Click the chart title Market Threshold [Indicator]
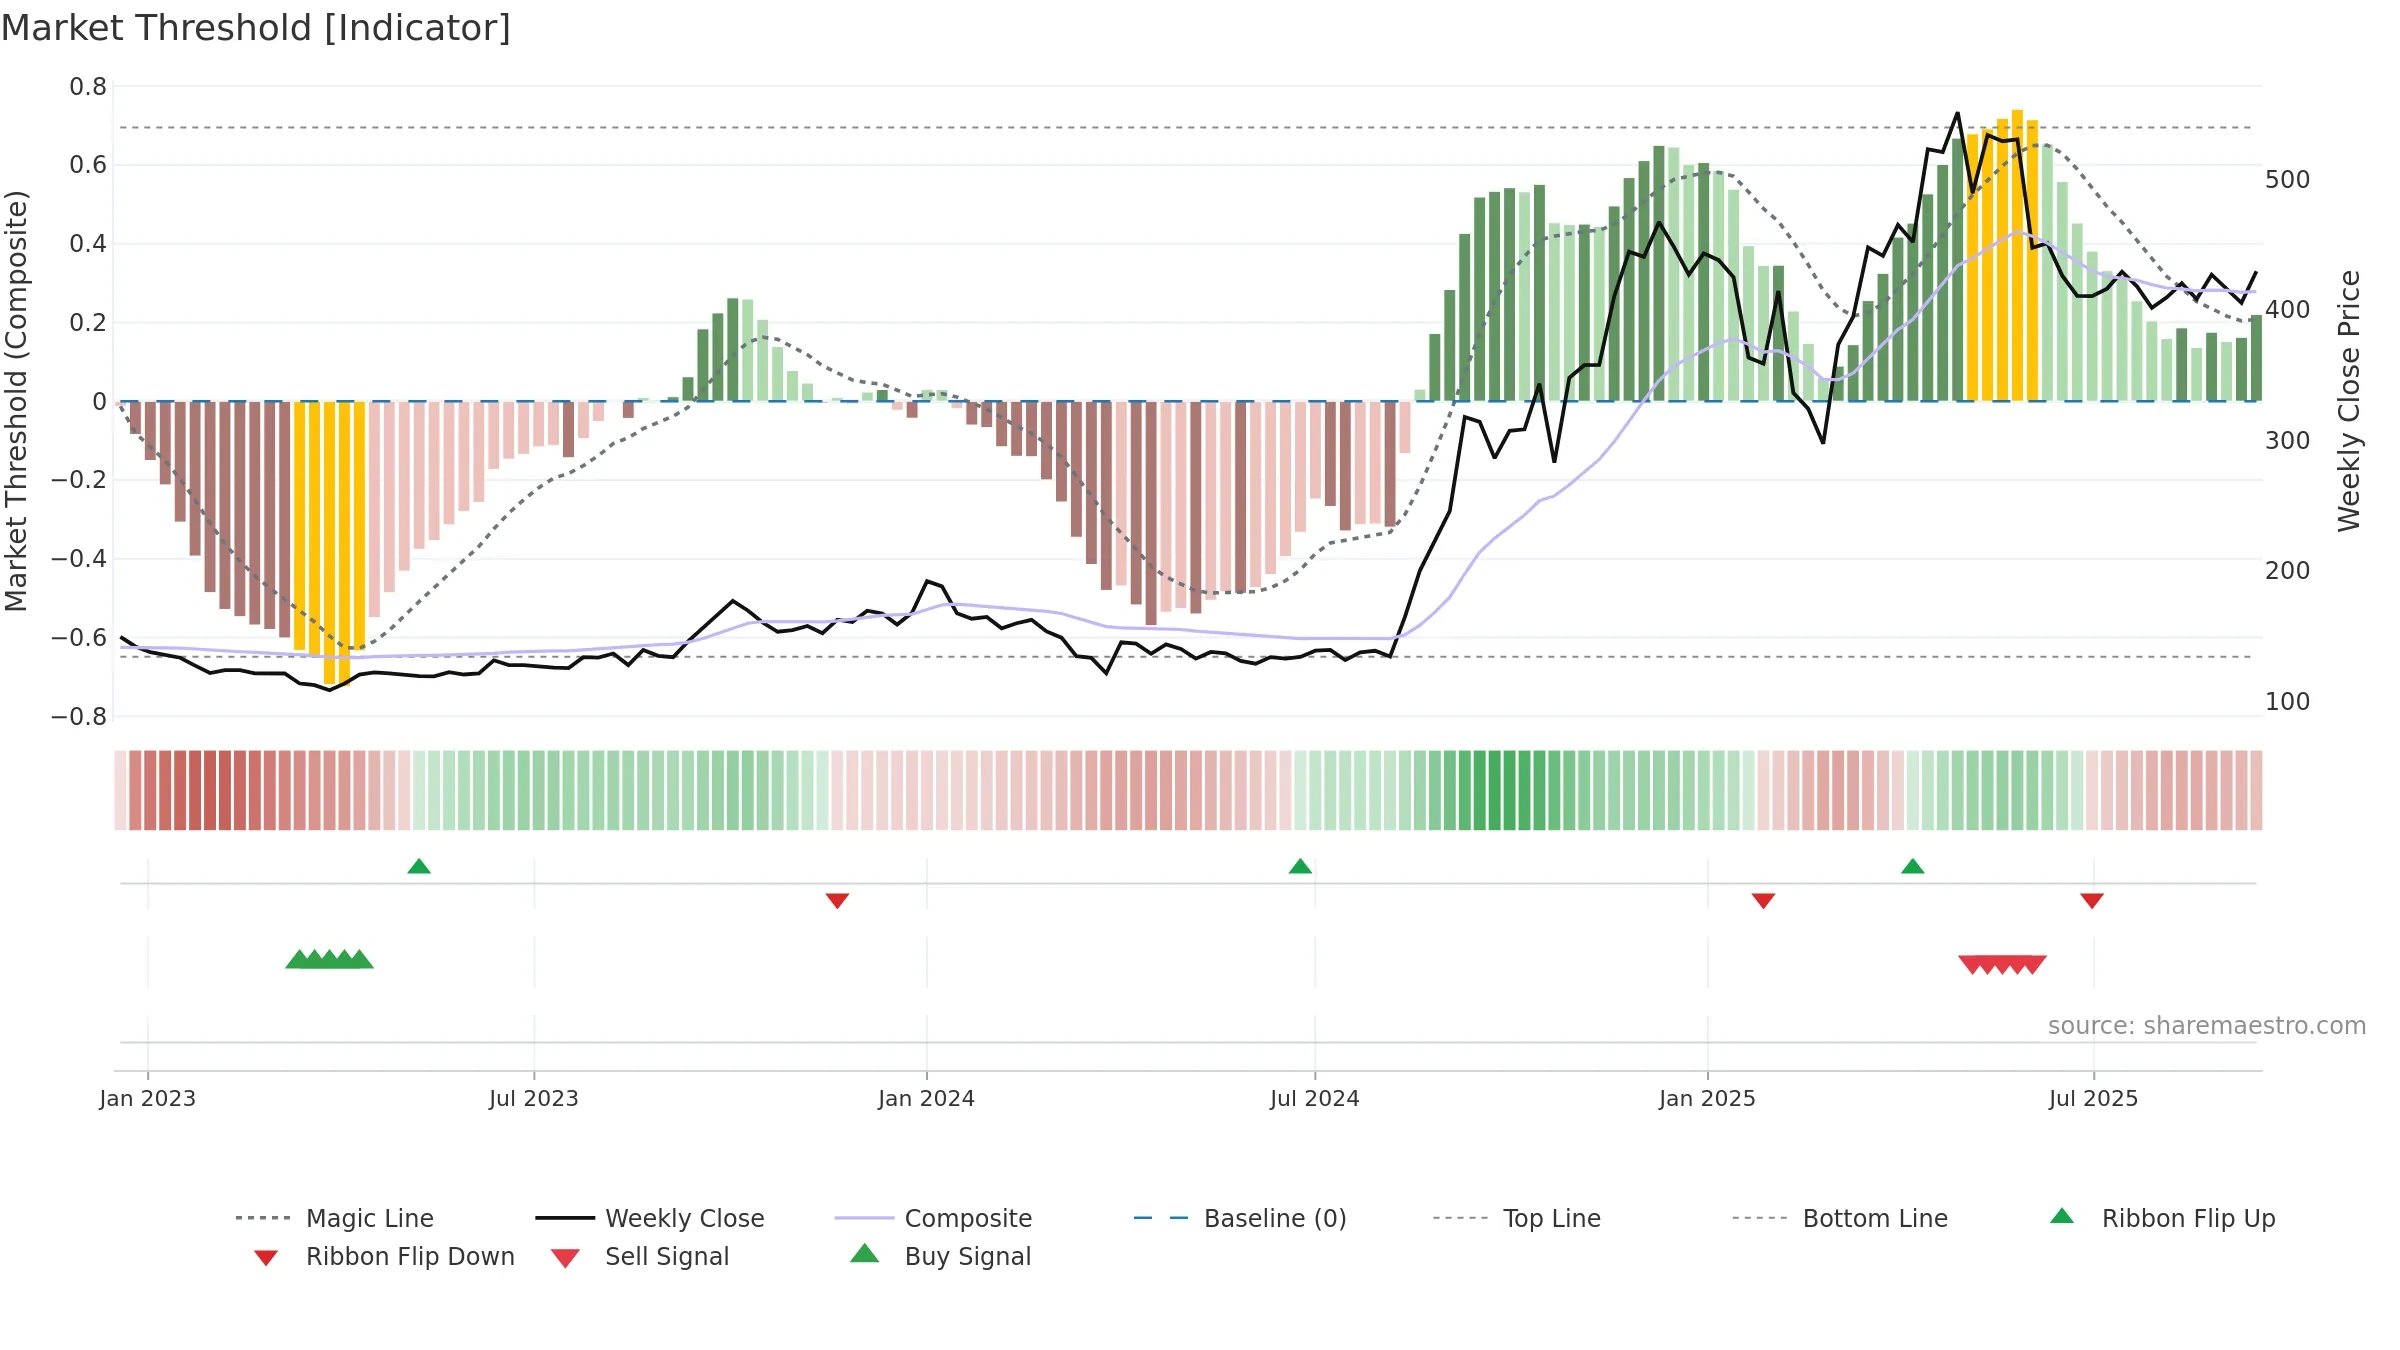The height and width of the screenshot is (1350, 2400). coord(256,28)
